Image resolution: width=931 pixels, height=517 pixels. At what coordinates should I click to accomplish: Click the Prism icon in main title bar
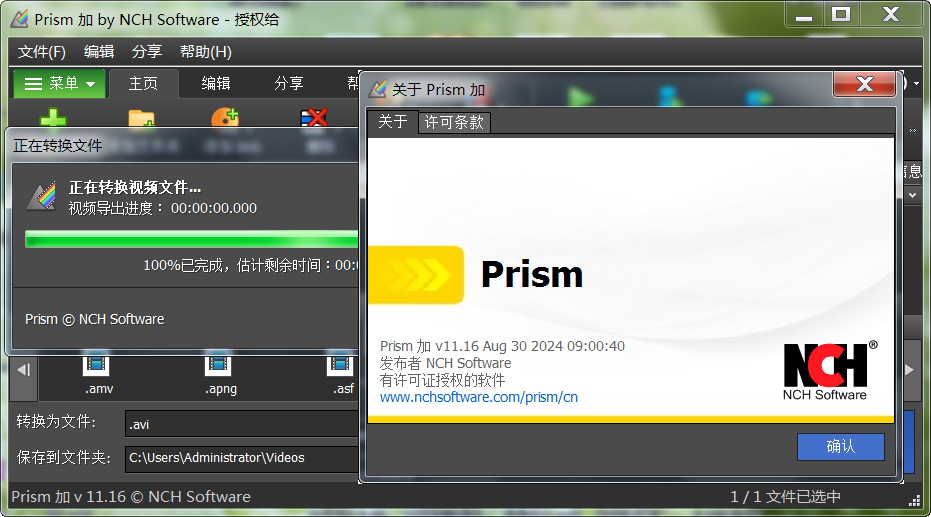pos(20,19)
